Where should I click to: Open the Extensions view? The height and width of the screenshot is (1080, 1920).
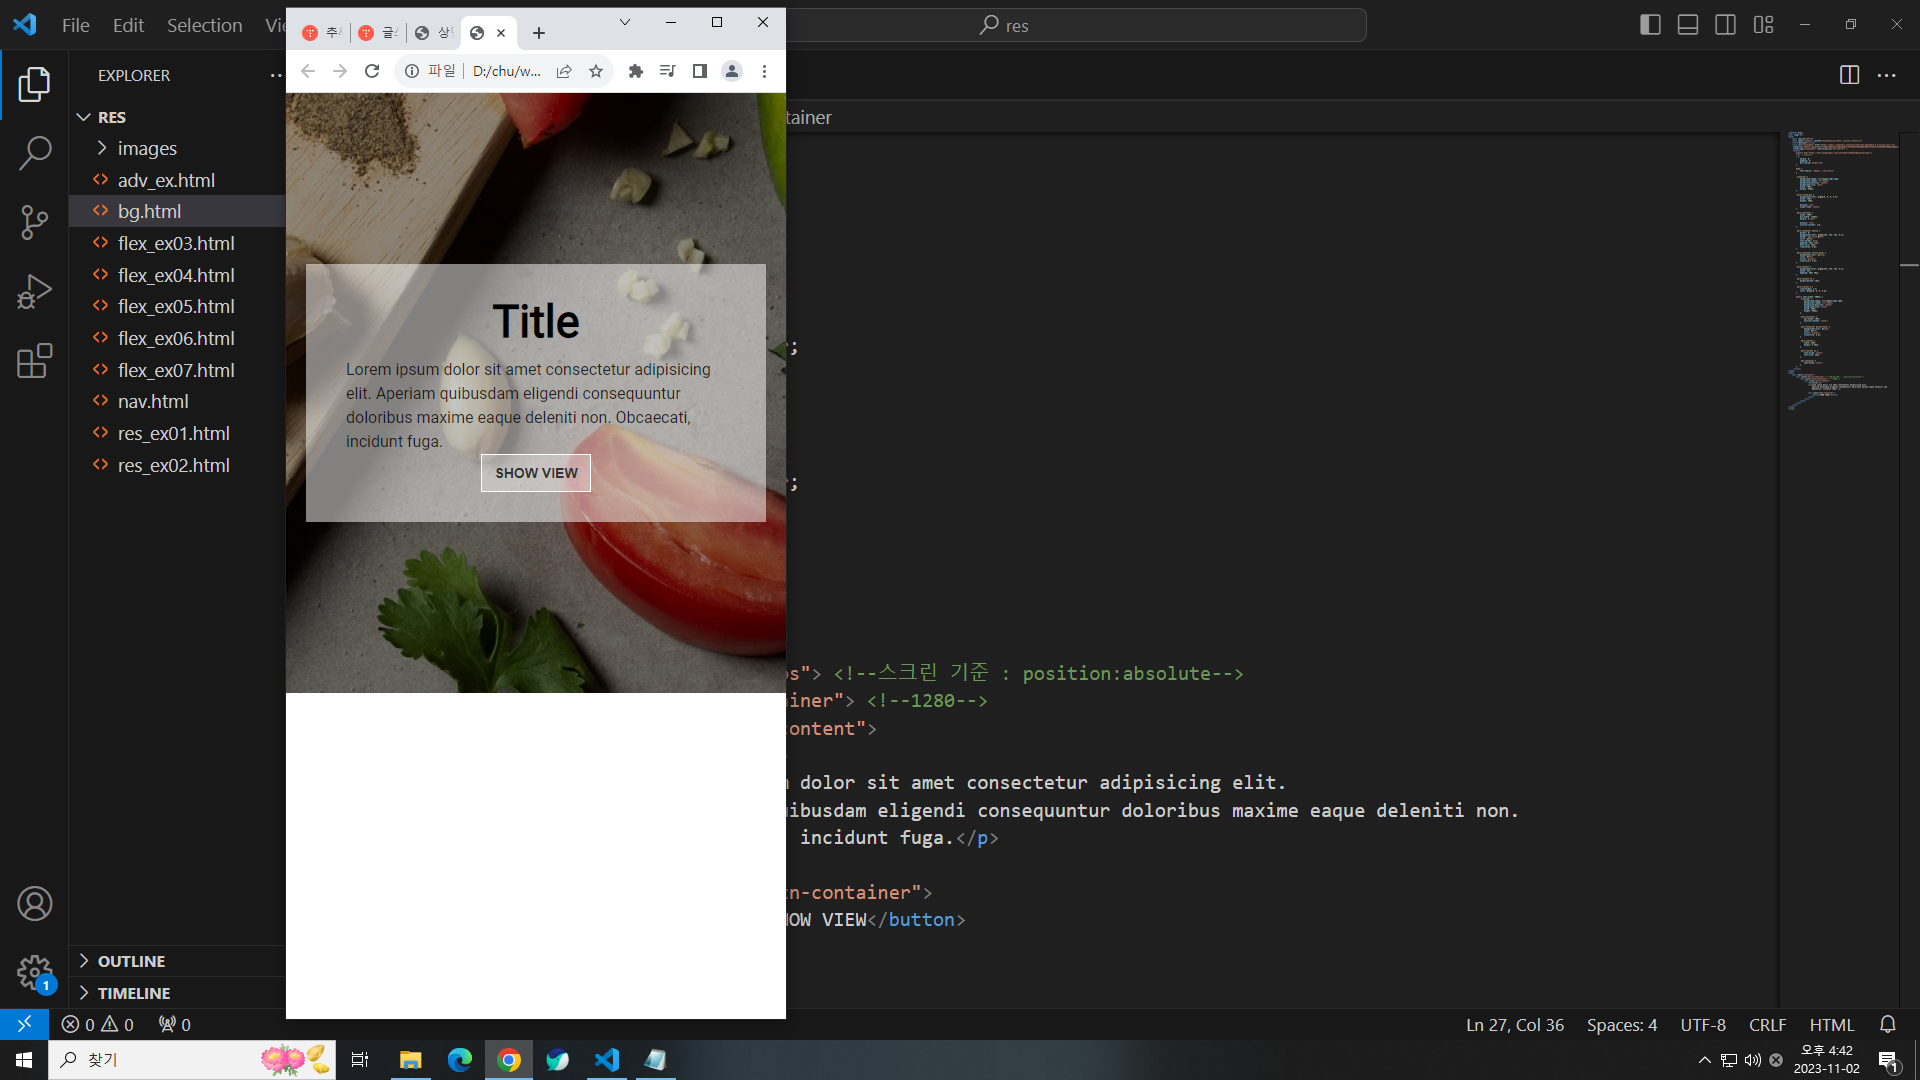click(34, 361)
